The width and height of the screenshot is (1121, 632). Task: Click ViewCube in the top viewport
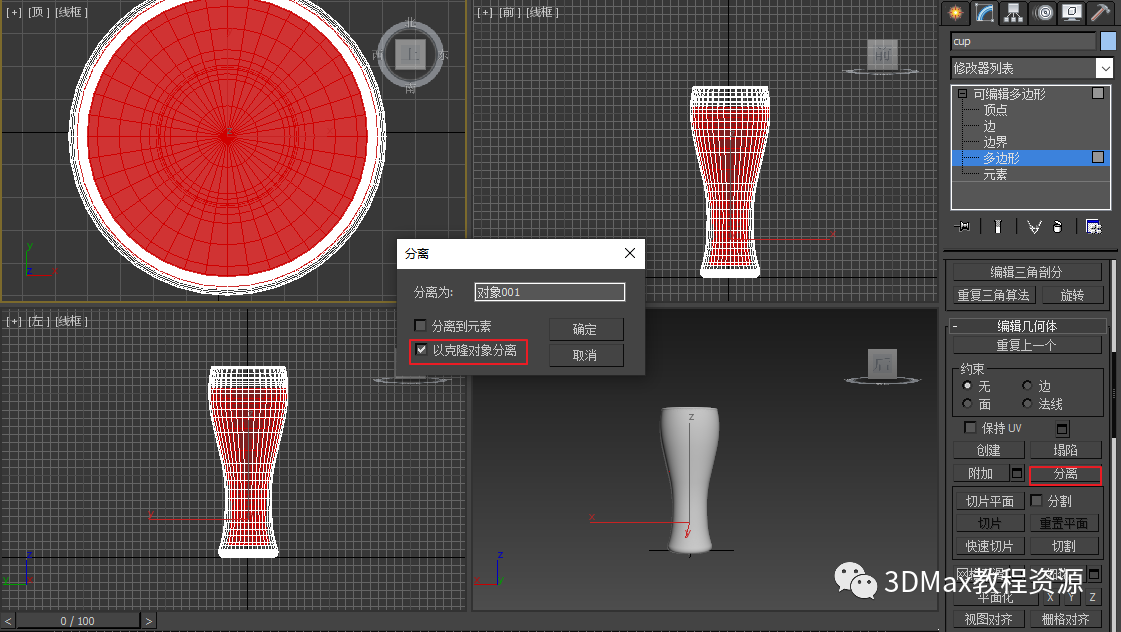pyautogui.click(x=410, y=55)
